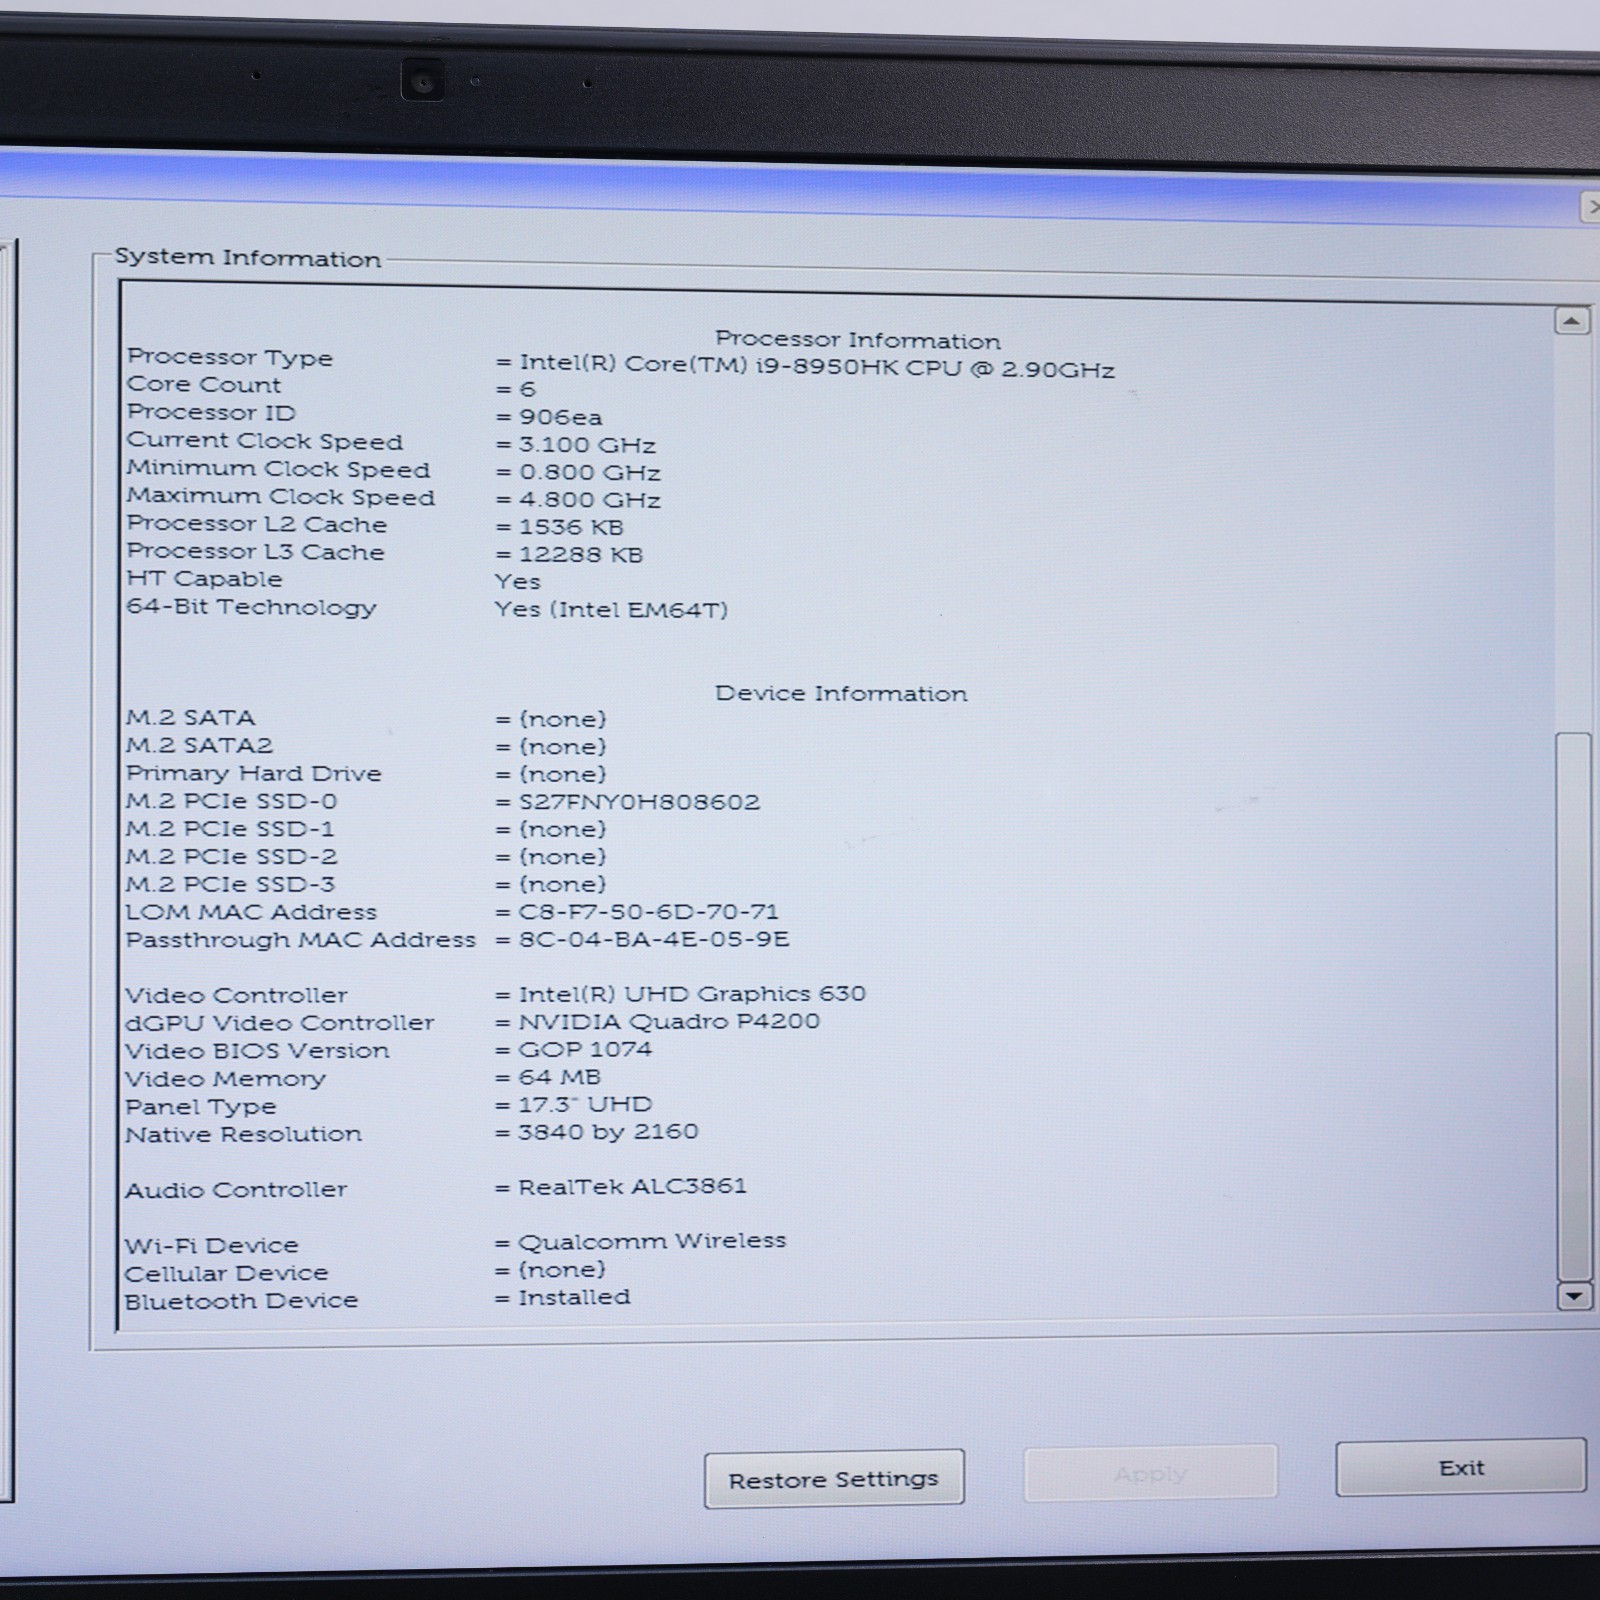Click the Minimum Clock Speed 0.800 GHz value
Image resolution: width=1600 pixels, height=1600 pixels.
click(589, 472)
